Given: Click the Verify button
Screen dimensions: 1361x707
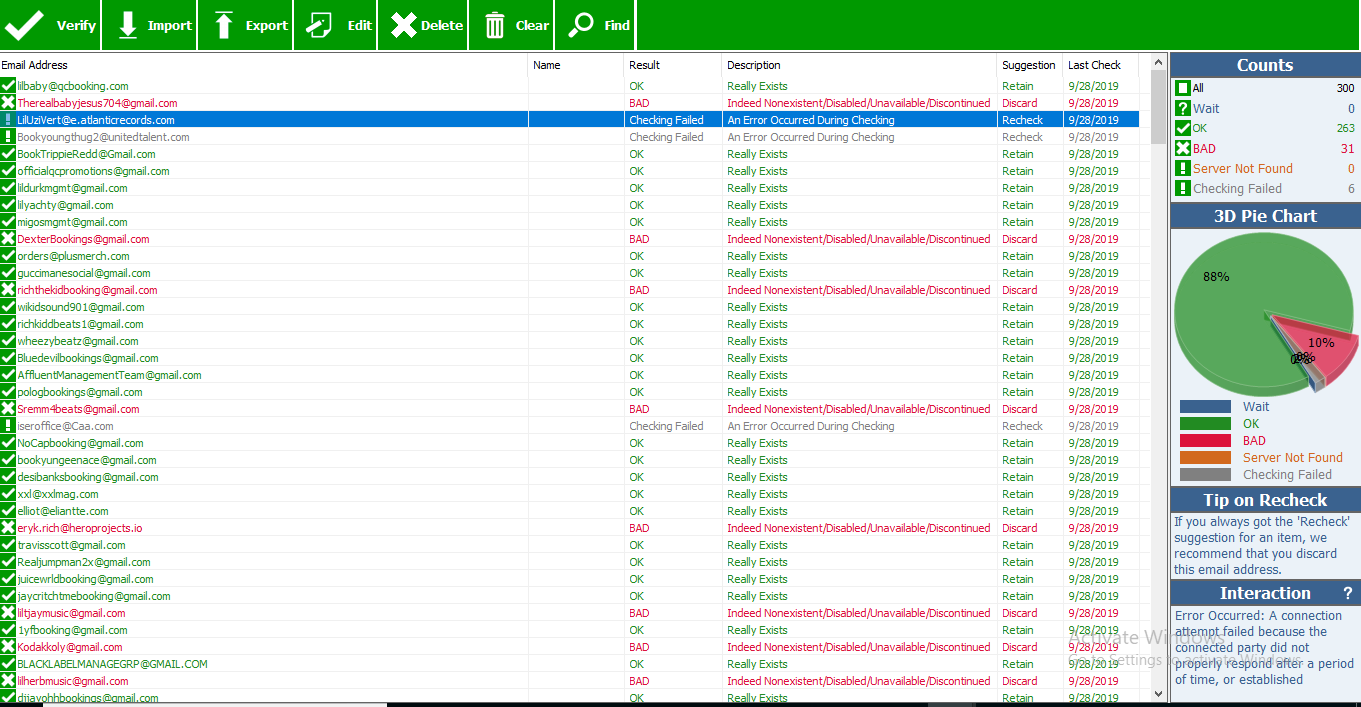Looking at the screenshot, I should 51,25.
